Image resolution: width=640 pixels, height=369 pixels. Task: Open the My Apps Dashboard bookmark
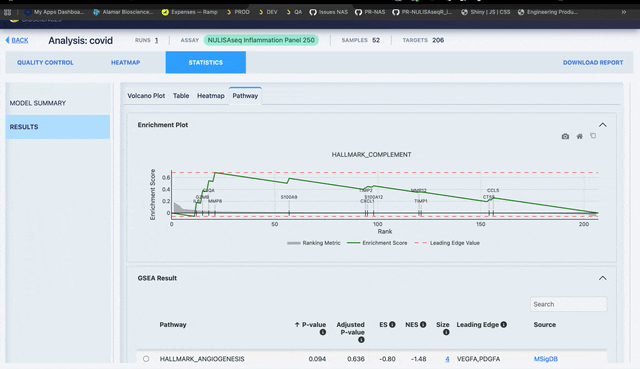point(54,12)
